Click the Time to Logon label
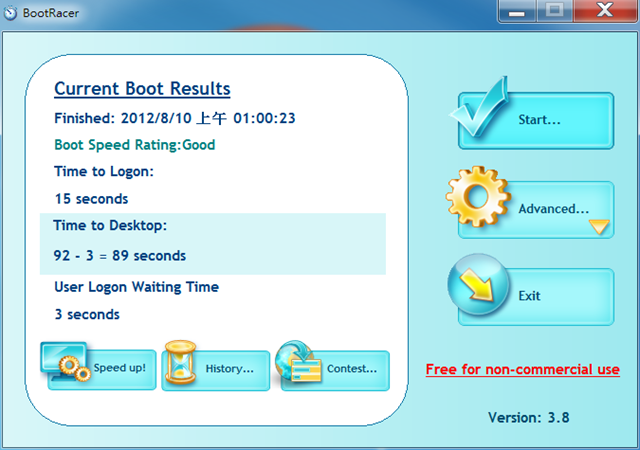Image resolution: width=640 pixels, height=450 pixels. (x=104, y=172)
